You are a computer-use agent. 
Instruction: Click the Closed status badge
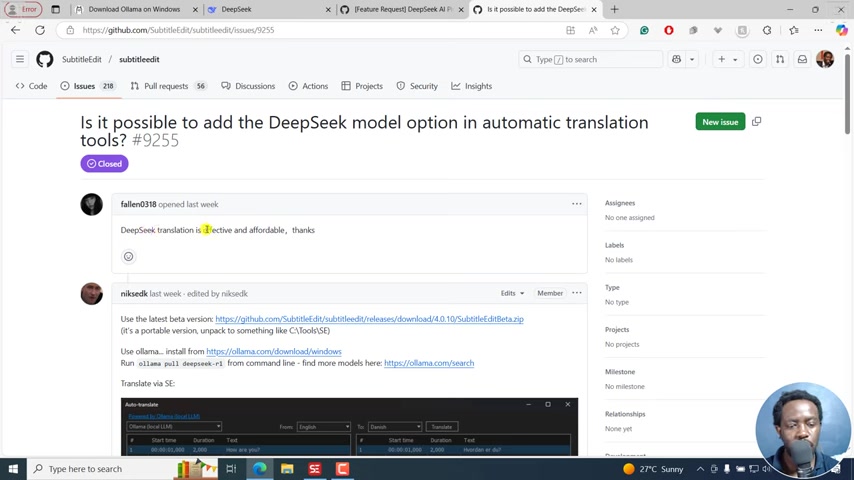(x=105, y=163)
